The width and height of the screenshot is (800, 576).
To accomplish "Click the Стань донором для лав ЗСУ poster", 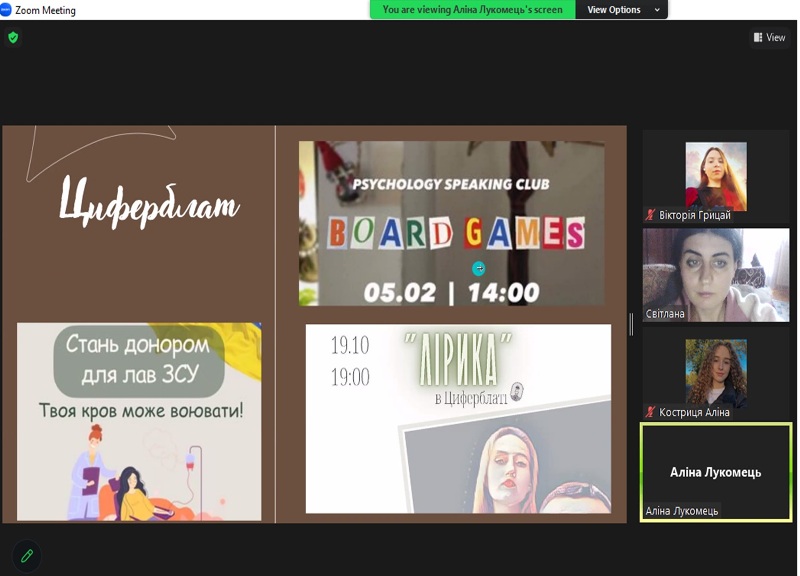I will point(139,421).
